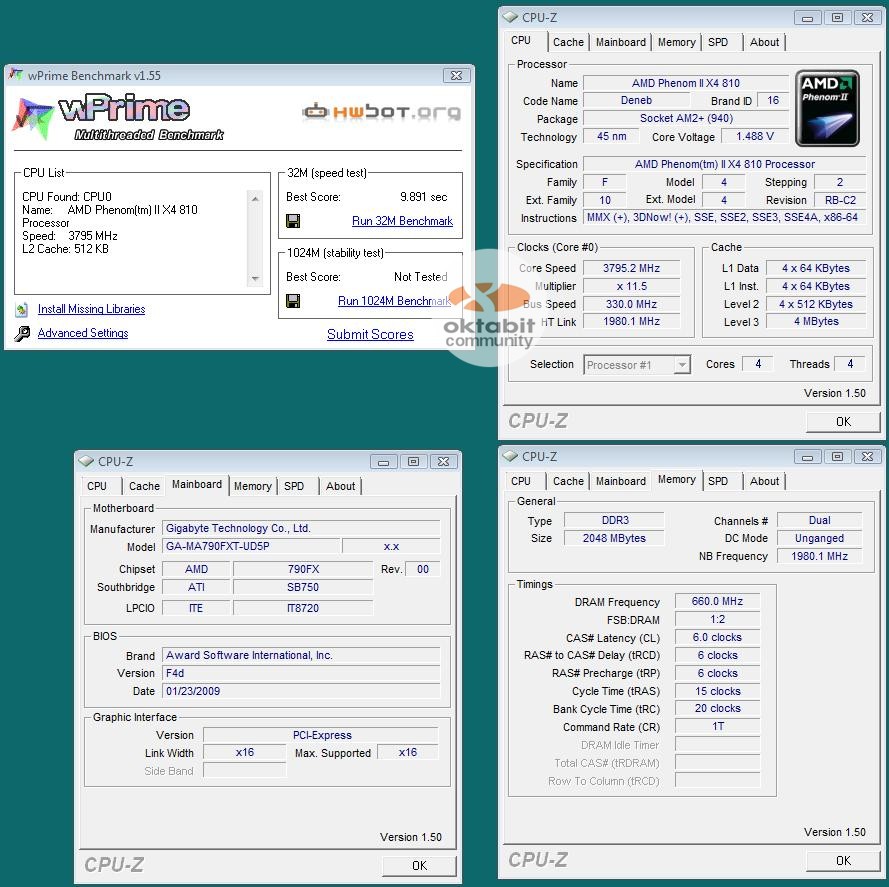Screen dimensions: 889x887
Task: Open About tab in Memory CPU-Z window
Action: (764, 481)
